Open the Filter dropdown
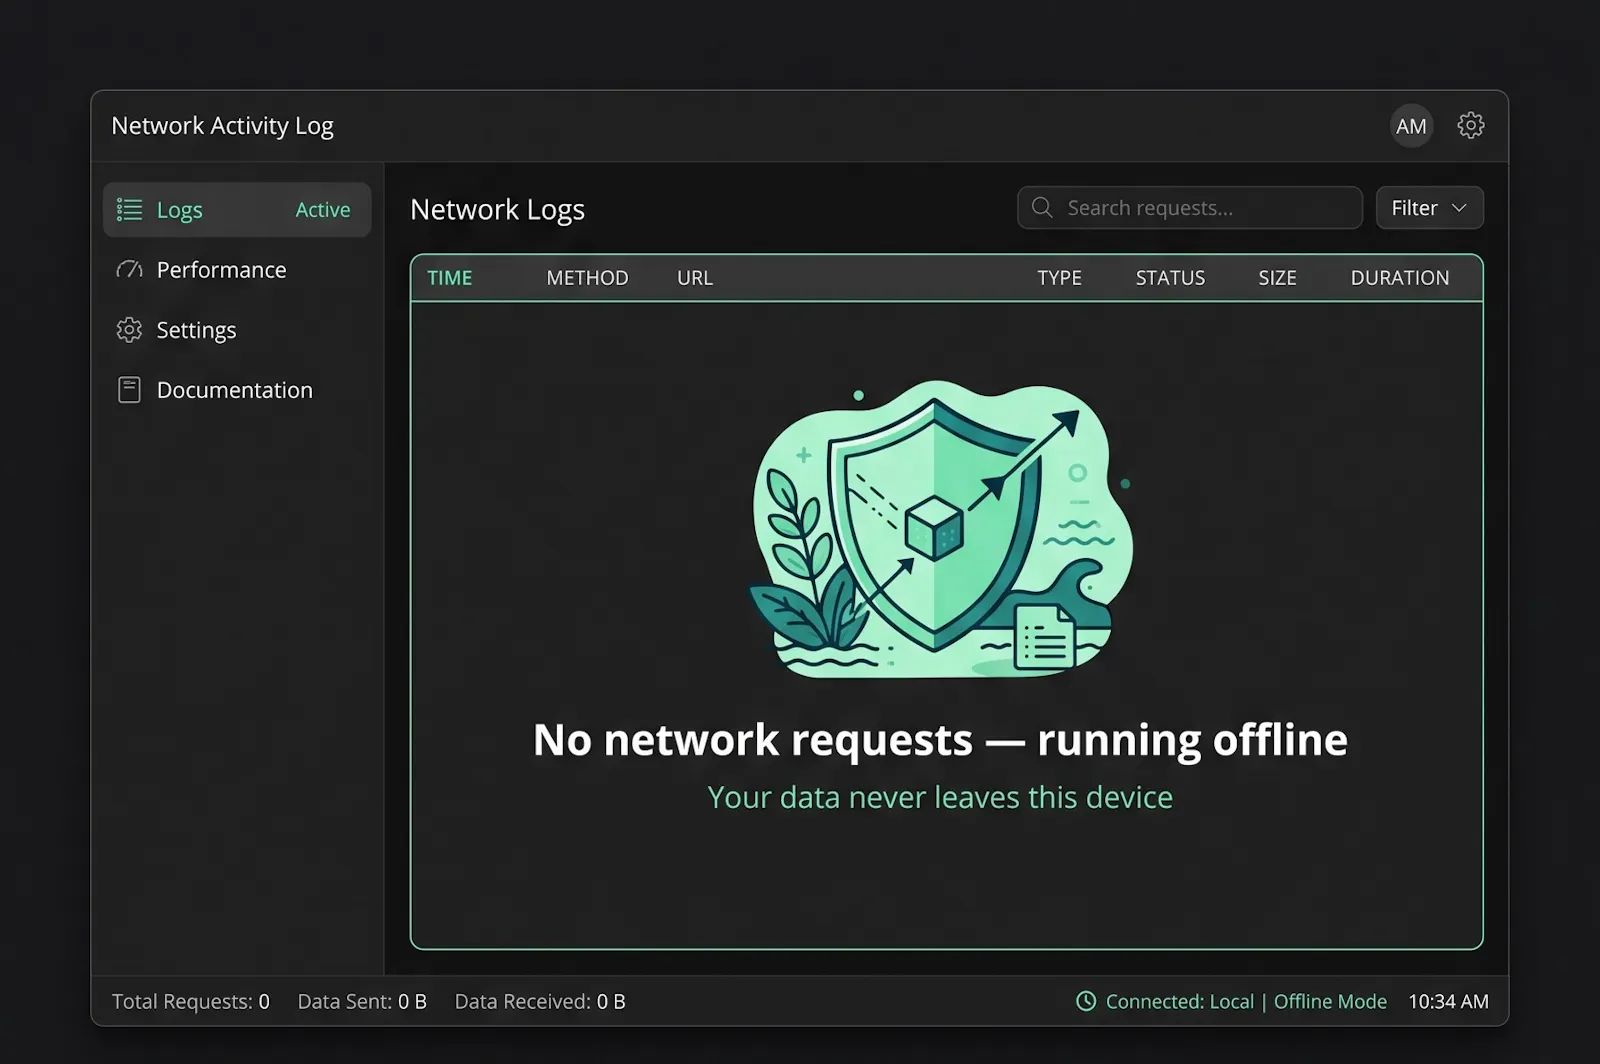Screen dimensions: 1600x1064 (1429, 208)
